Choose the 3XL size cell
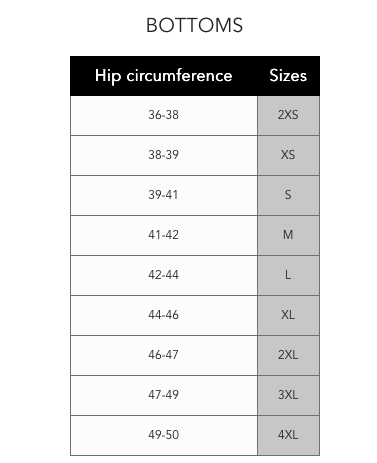 click(x=288, y=396)
